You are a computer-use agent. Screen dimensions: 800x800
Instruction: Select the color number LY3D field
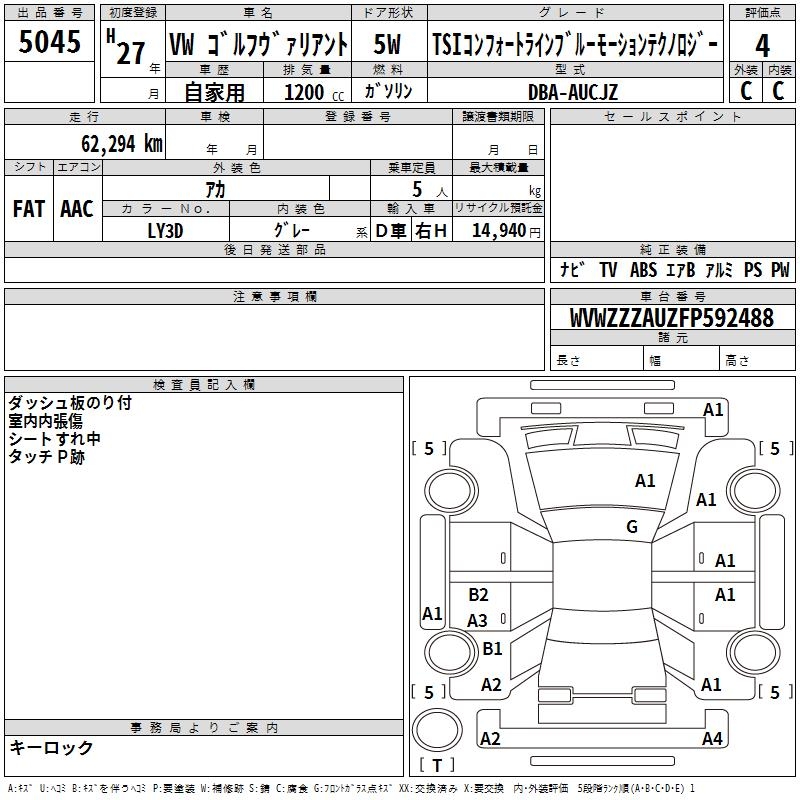[165, 231]
